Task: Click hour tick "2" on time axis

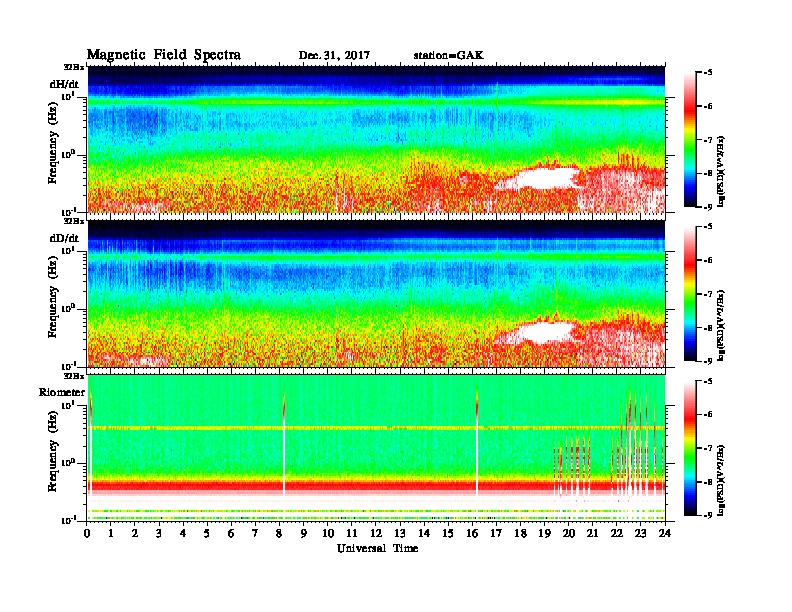Action: point(135,534)
